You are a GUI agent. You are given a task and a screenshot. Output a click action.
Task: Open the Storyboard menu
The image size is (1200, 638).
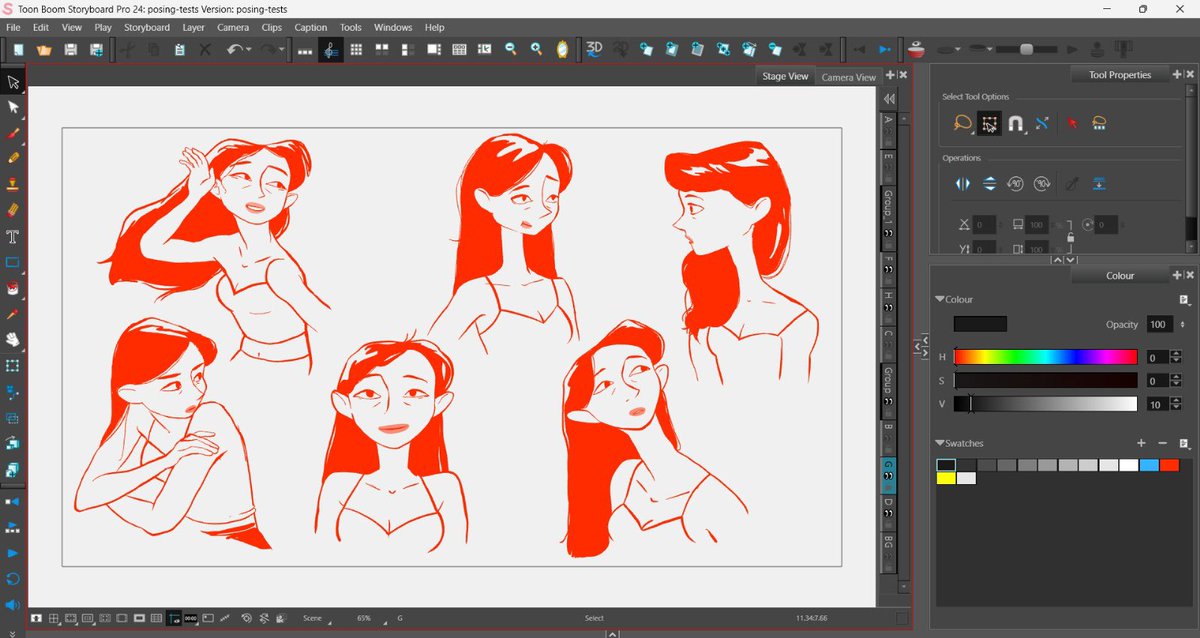[x=147, y=27]
